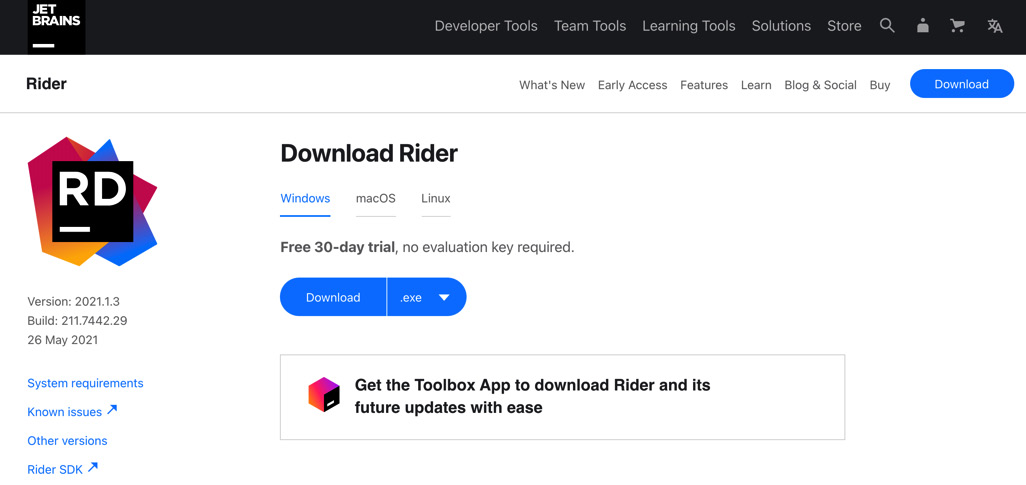Expand the .exe installer type dropdown
1026x485 pixels.
pos(427,297)
